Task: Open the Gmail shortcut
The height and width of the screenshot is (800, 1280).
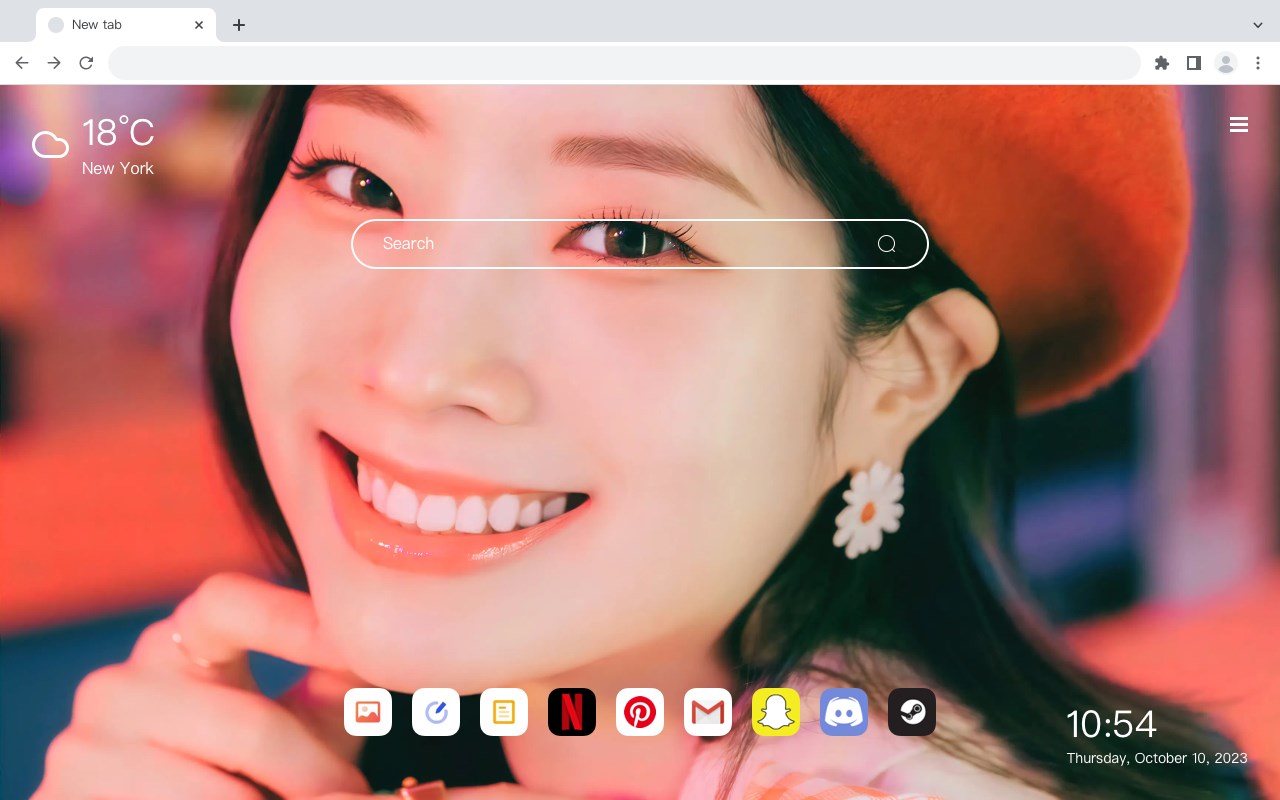Action: [x=708, y=712]
